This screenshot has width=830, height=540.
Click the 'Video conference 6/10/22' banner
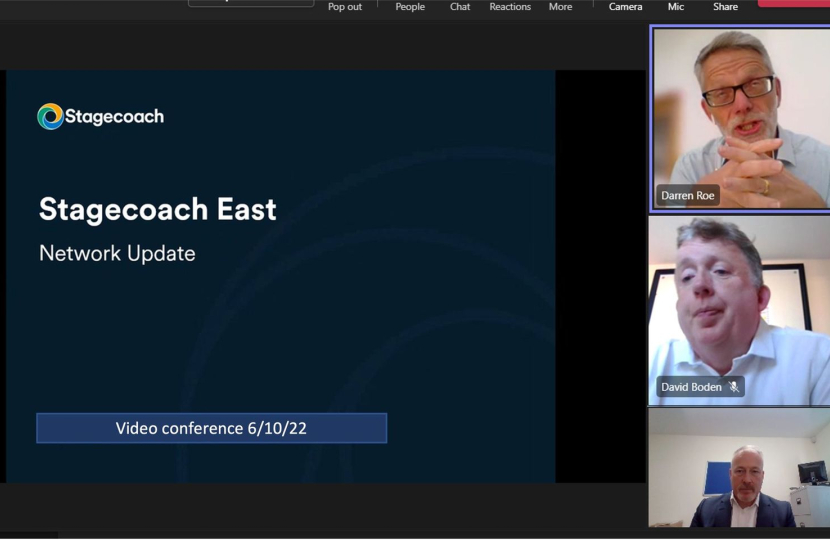(212, 428)
